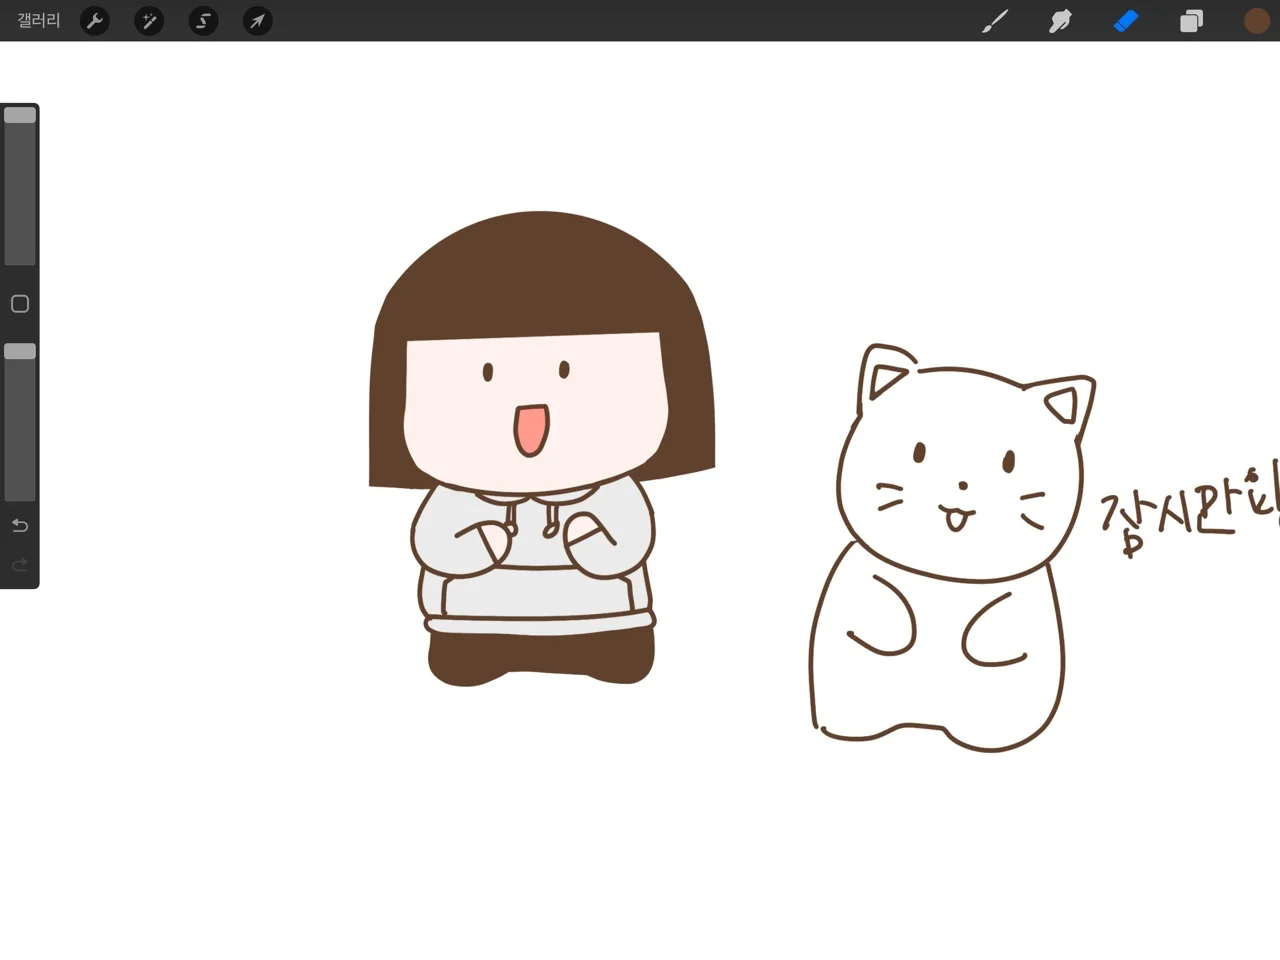Screen dimensions: 1280x960
Task: Open the Layers panel
Action: (1191, 20)
